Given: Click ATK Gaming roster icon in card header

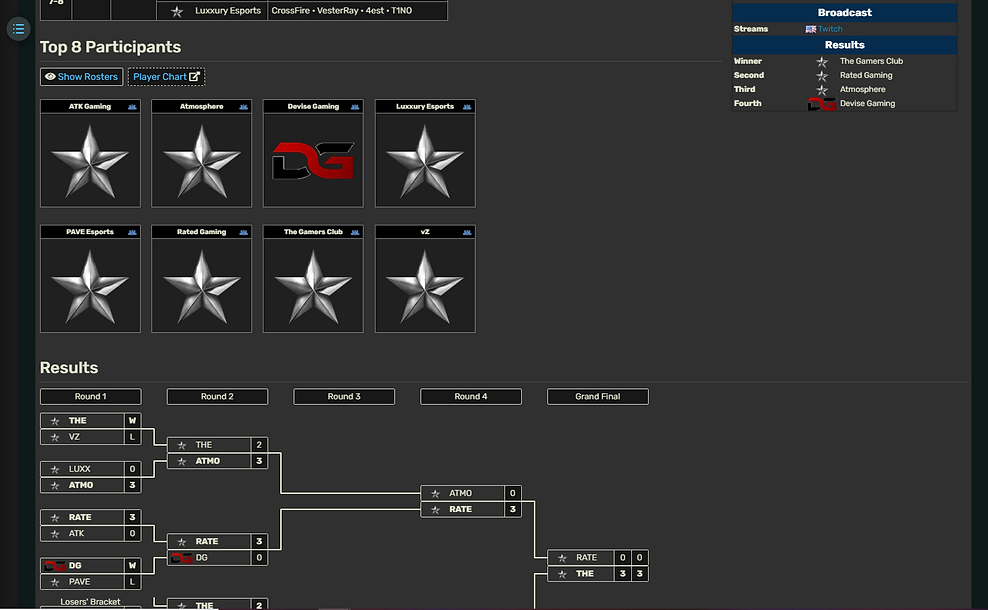Looking at the screenshot, I should [132, 107].
